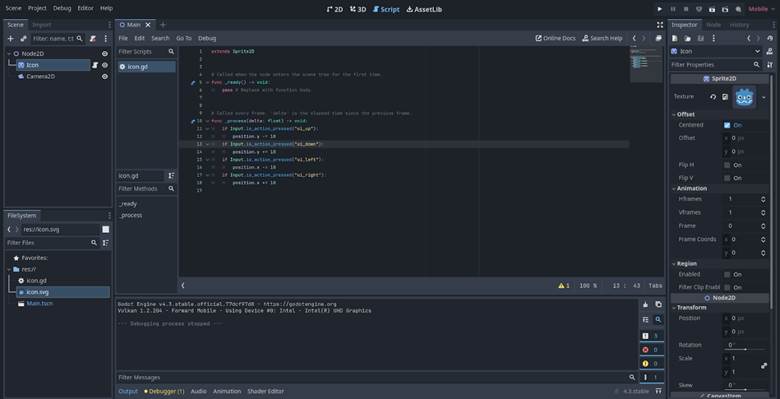Collapse the Node2D tree root

(9, 54)
